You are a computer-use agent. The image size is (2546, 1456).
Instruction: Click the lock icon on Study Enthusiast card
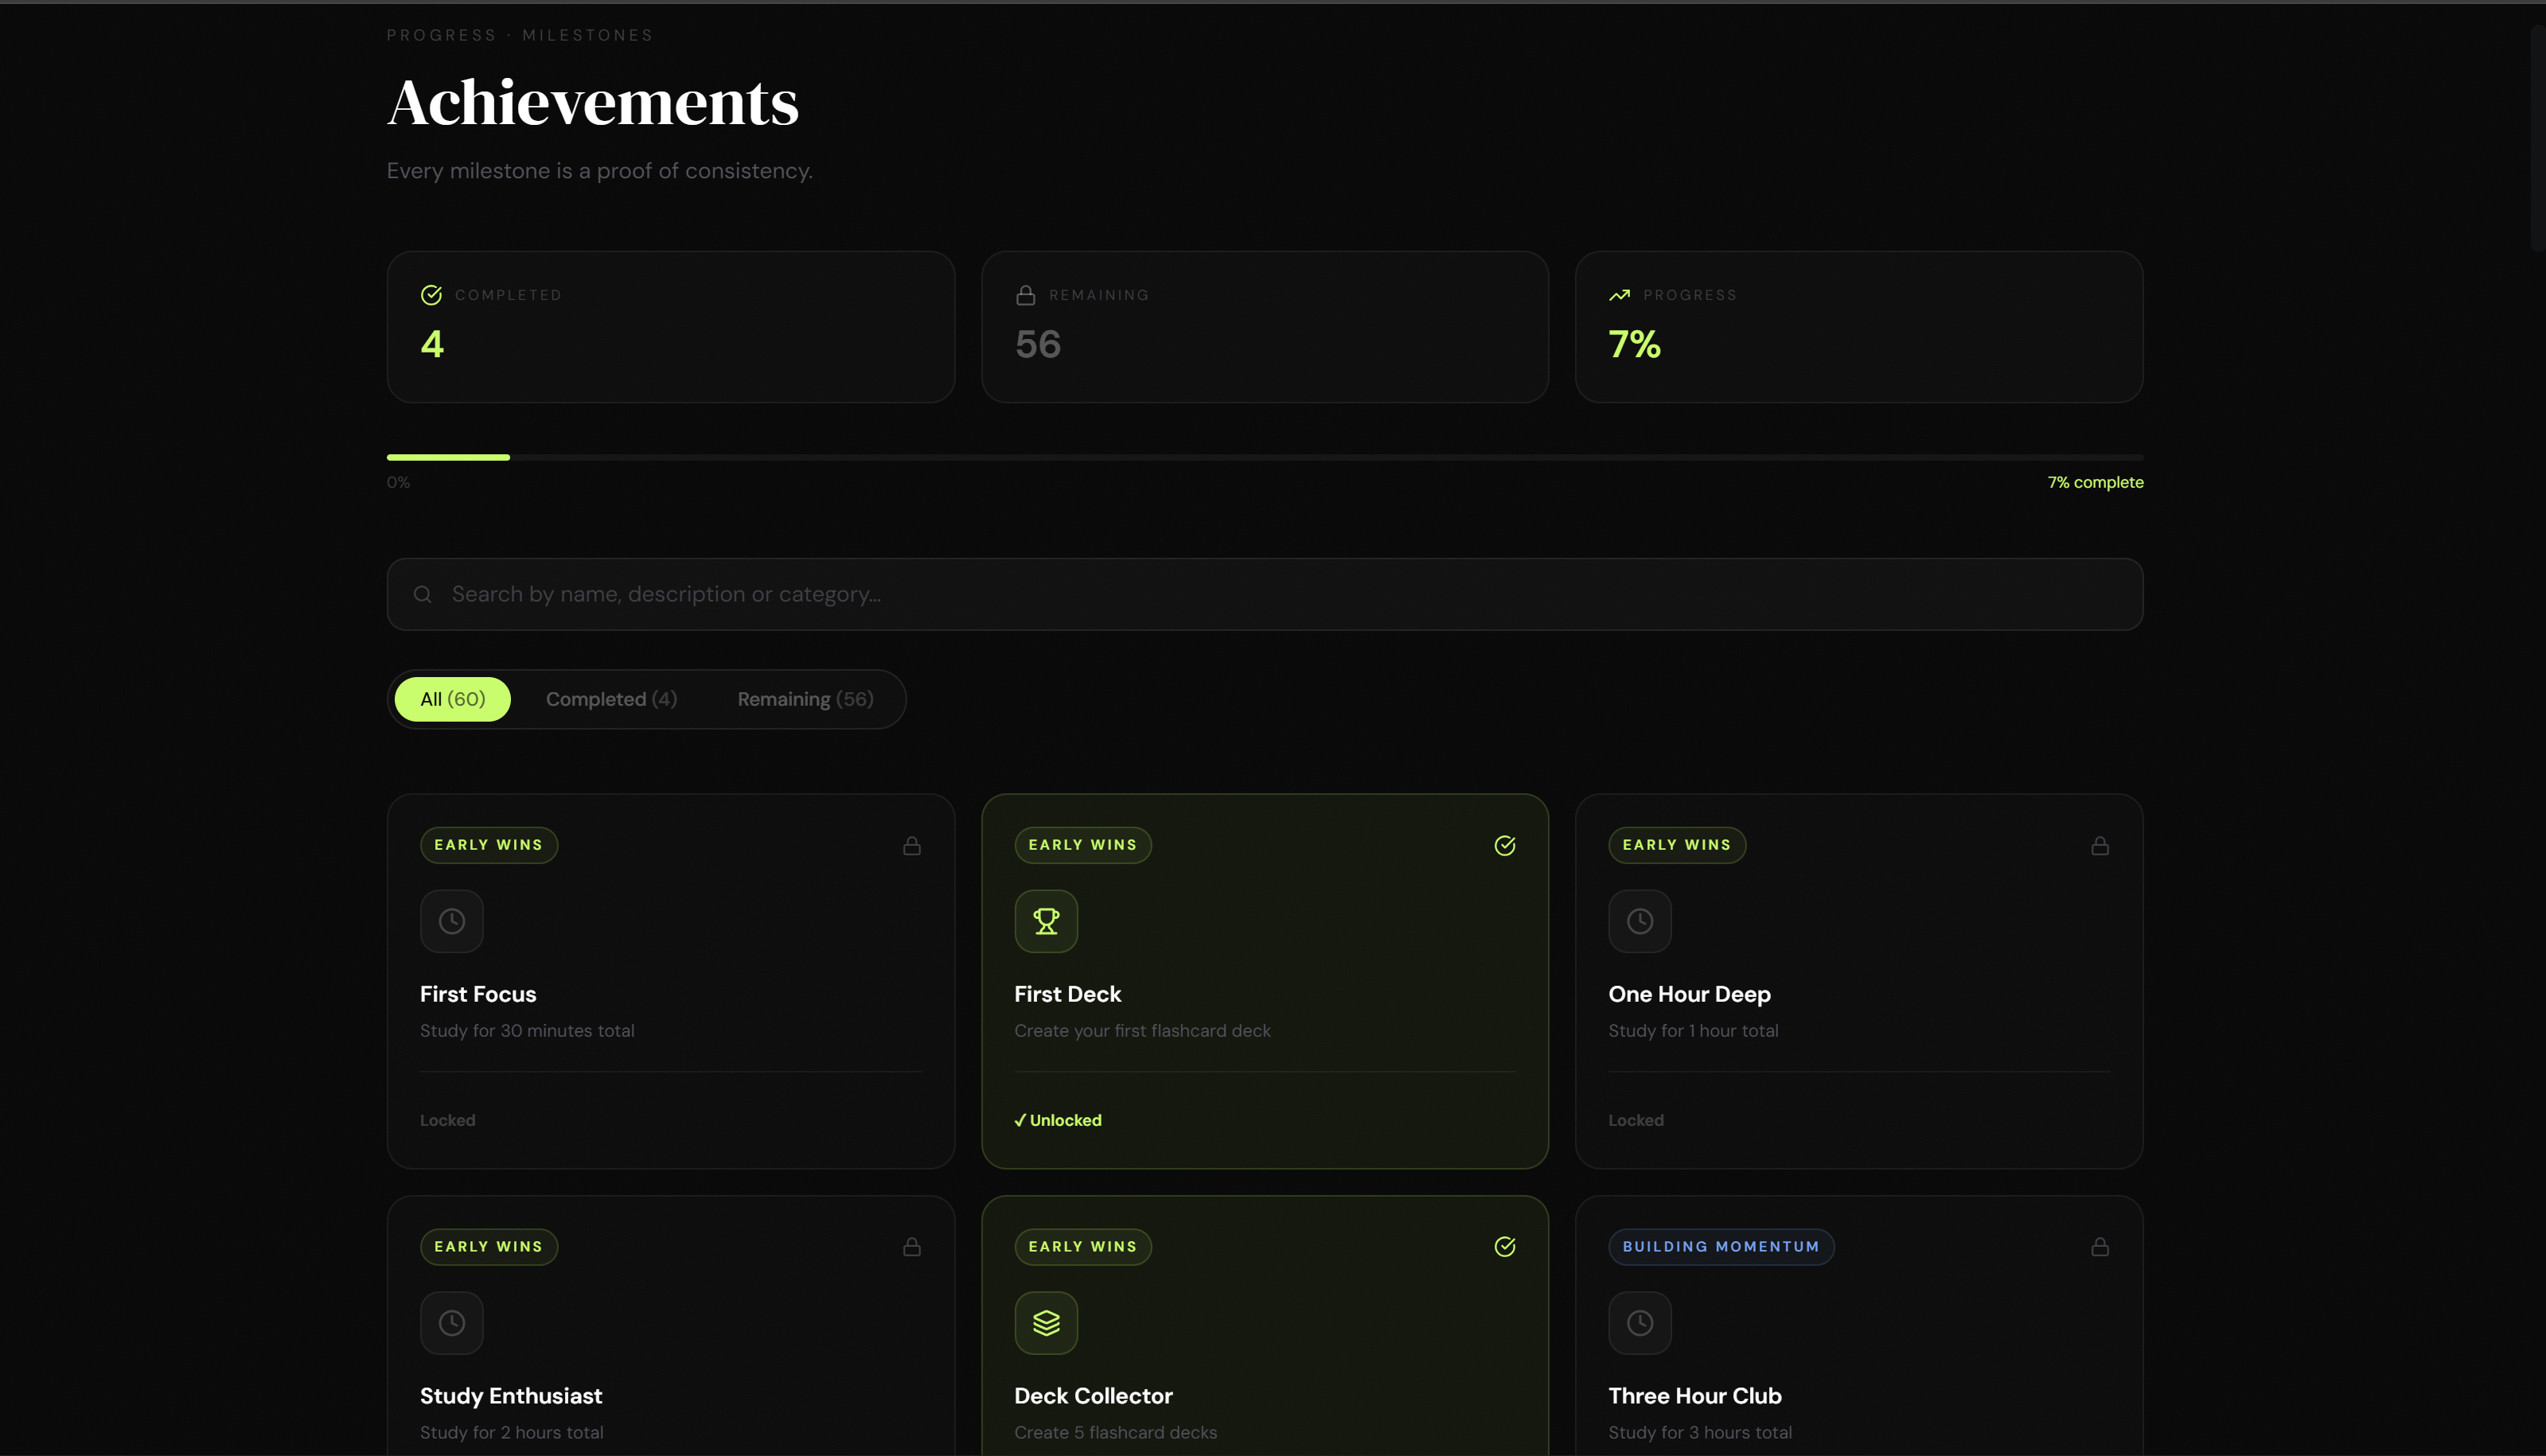[912, 1247]
